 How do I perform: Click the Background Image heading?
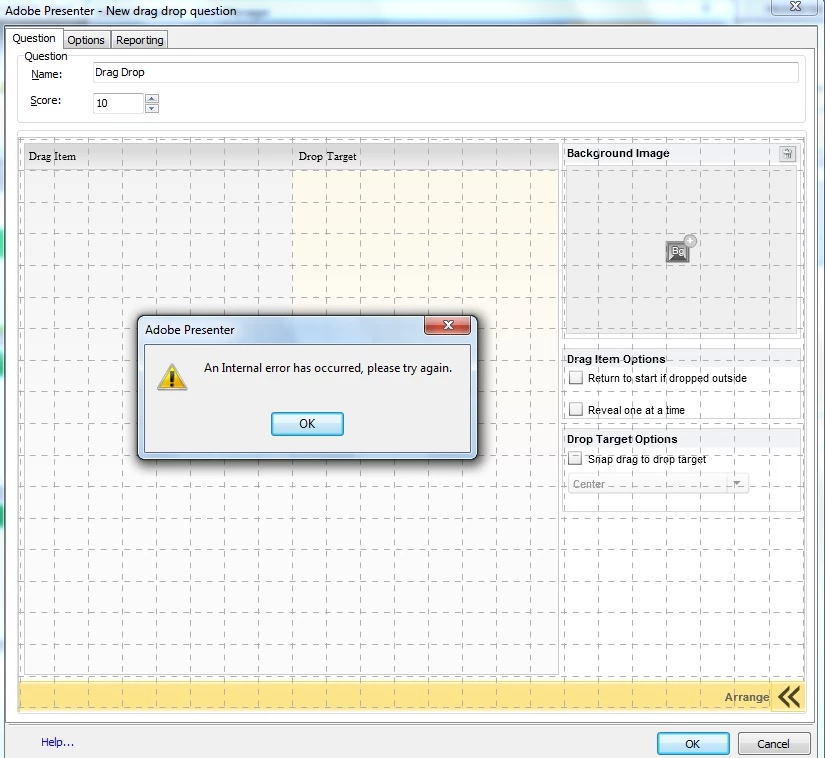(x=618, y=153)
